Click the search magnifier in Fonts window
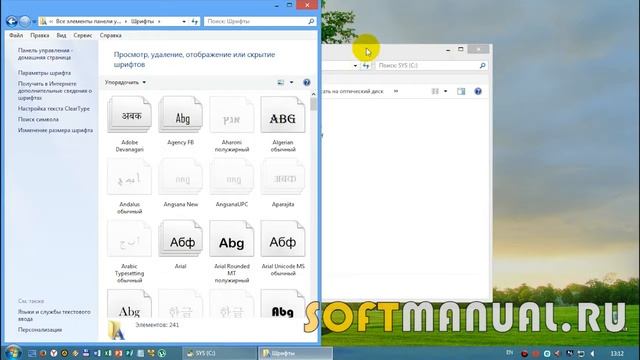640x360 pixels. tap(311, 21)
